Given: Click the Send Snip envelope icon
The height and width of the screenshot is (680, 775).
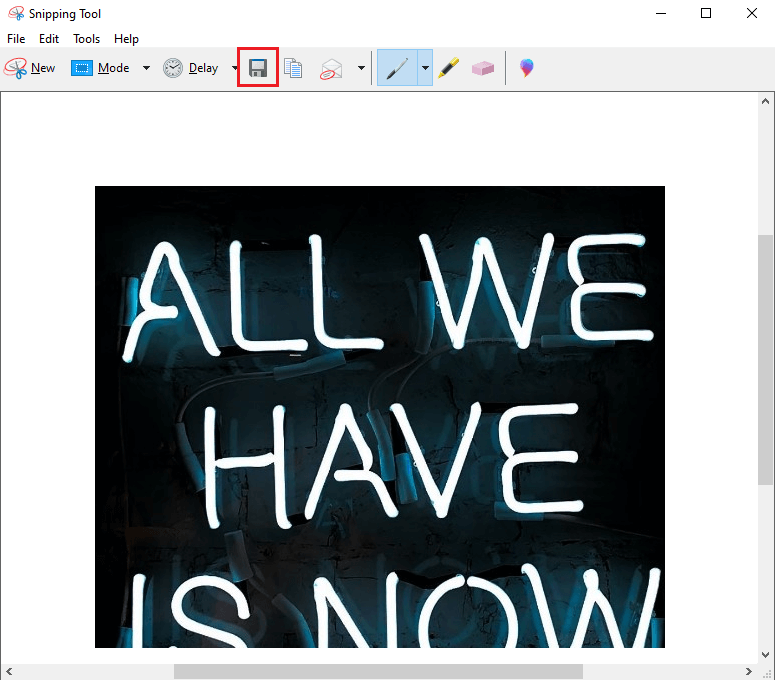Looking at the screenshot, I should 331,69.
